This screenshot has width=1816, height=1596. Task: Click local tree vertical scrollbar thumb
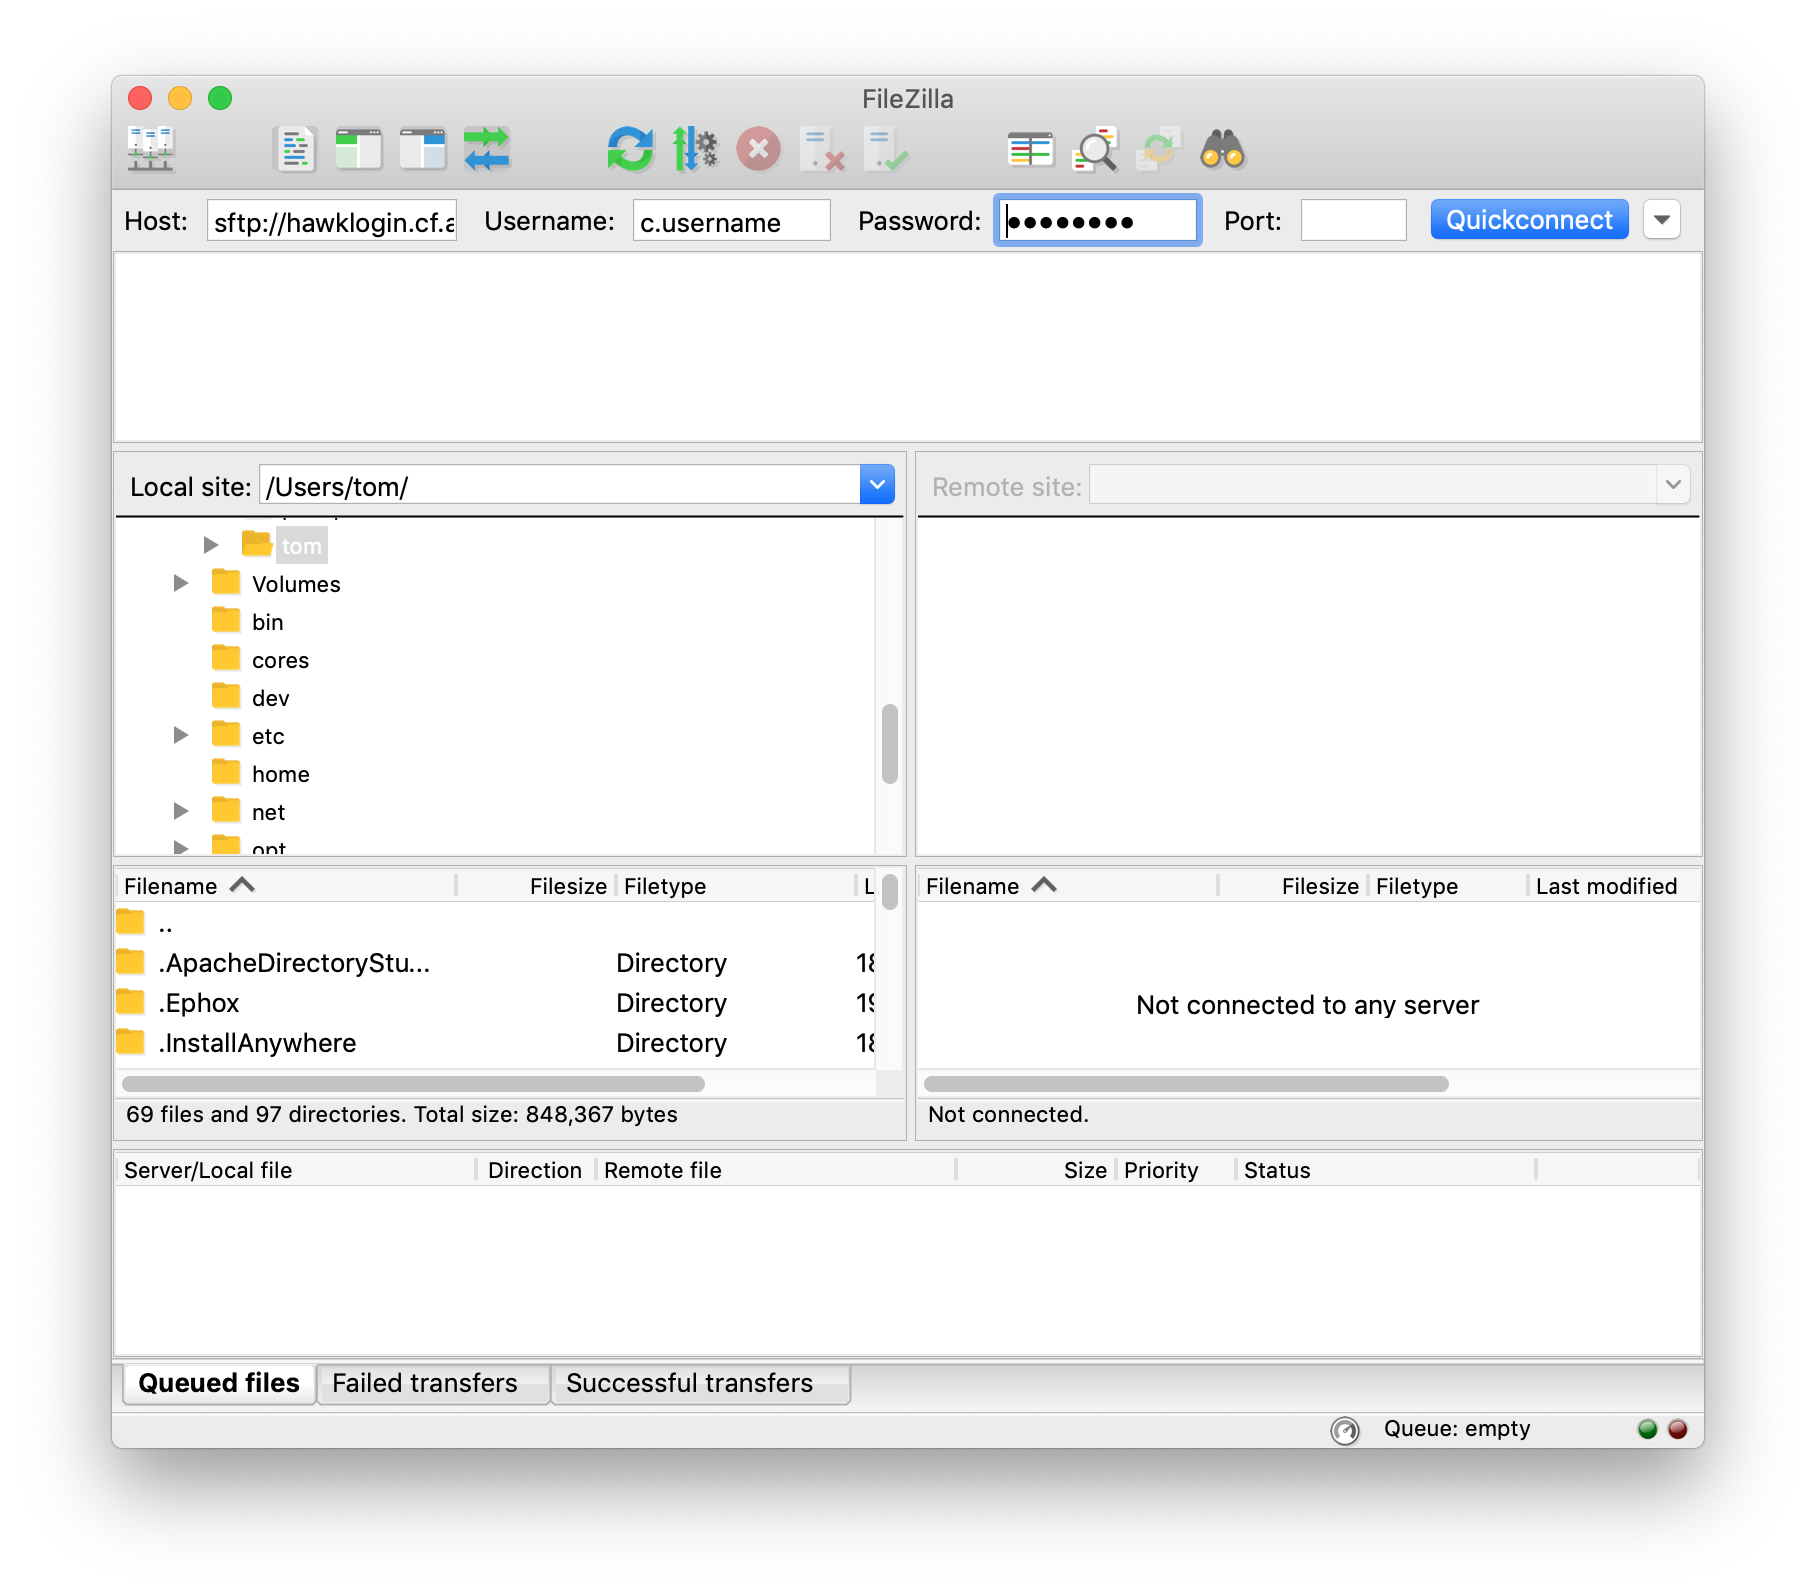click(889, 744)
